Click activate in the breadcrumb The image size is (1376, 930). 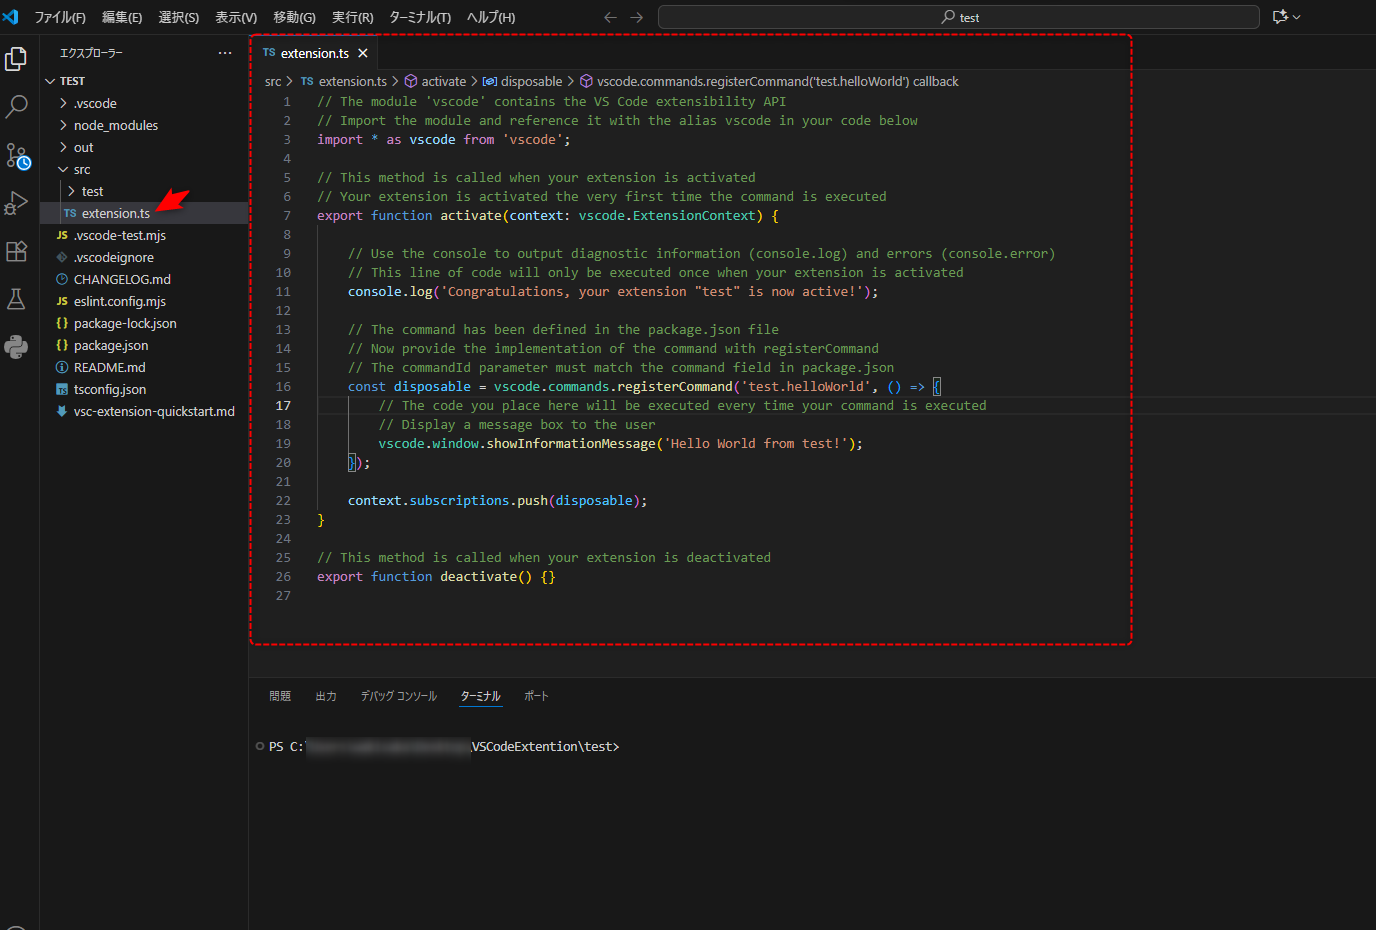[x=435, y=81]
